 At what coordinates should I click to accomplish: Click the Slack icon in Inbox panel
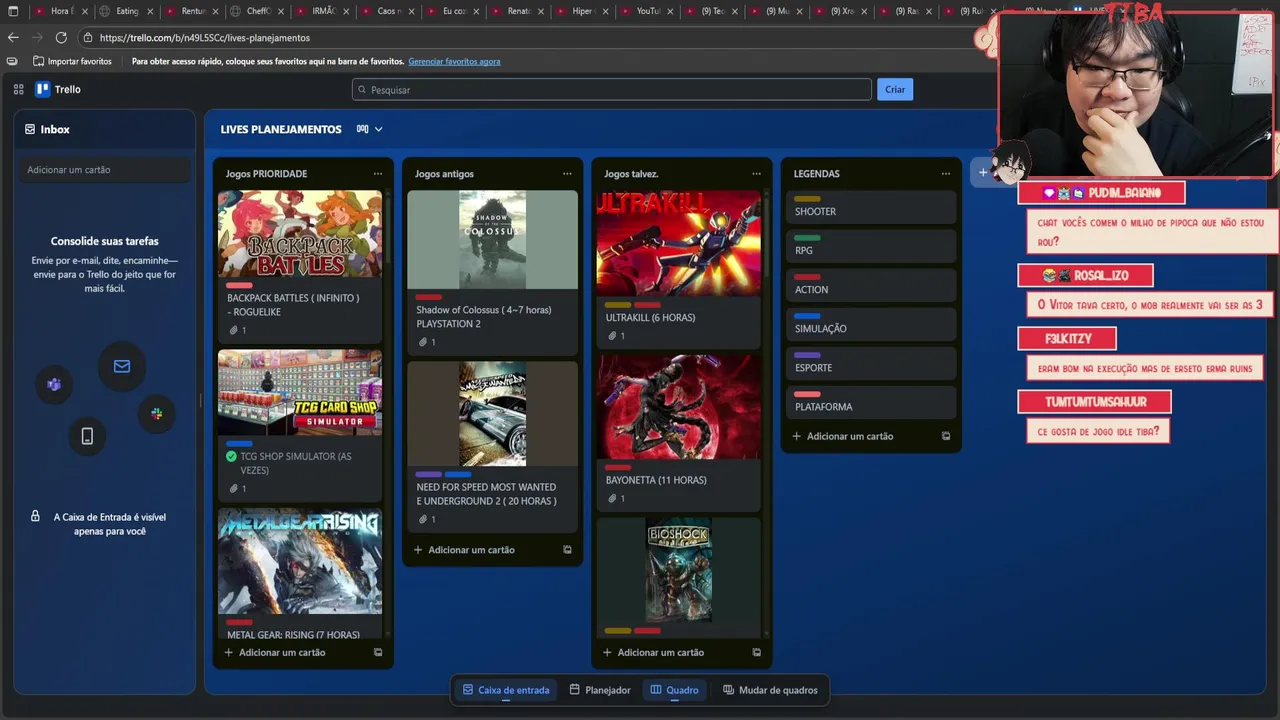(x=156, y=413)
